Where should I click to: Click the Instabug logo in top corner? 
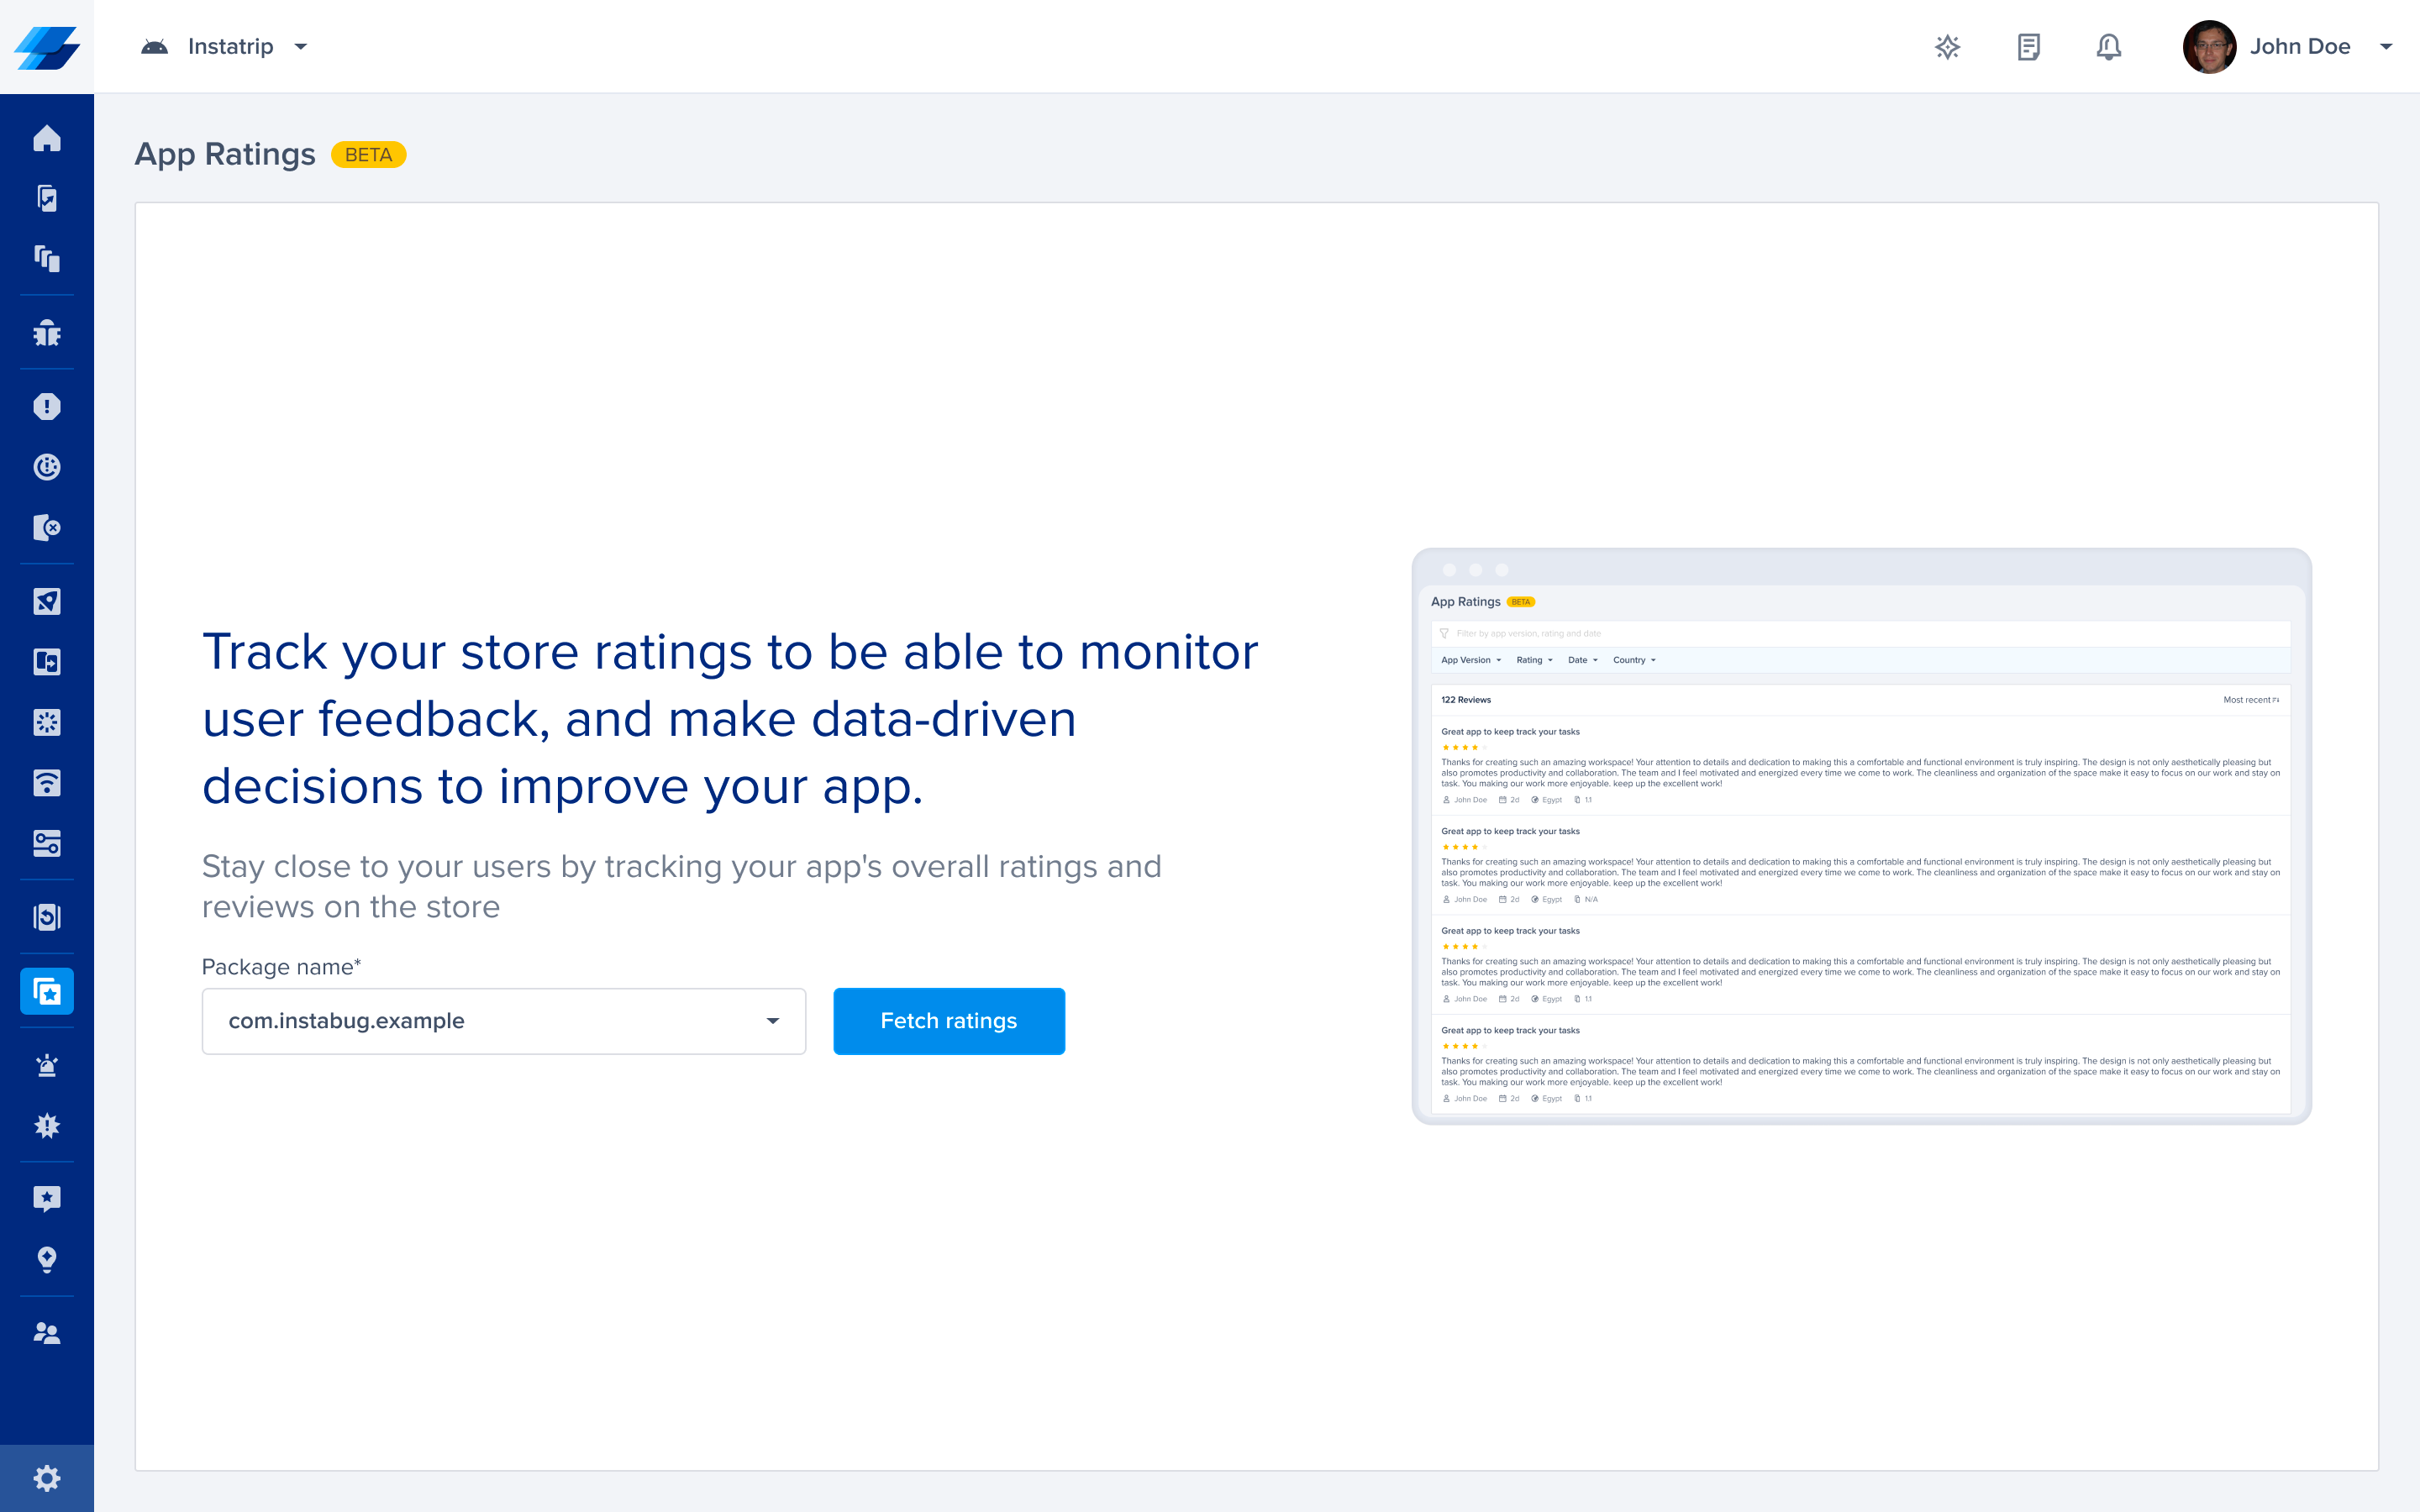(x=46, y=47)
